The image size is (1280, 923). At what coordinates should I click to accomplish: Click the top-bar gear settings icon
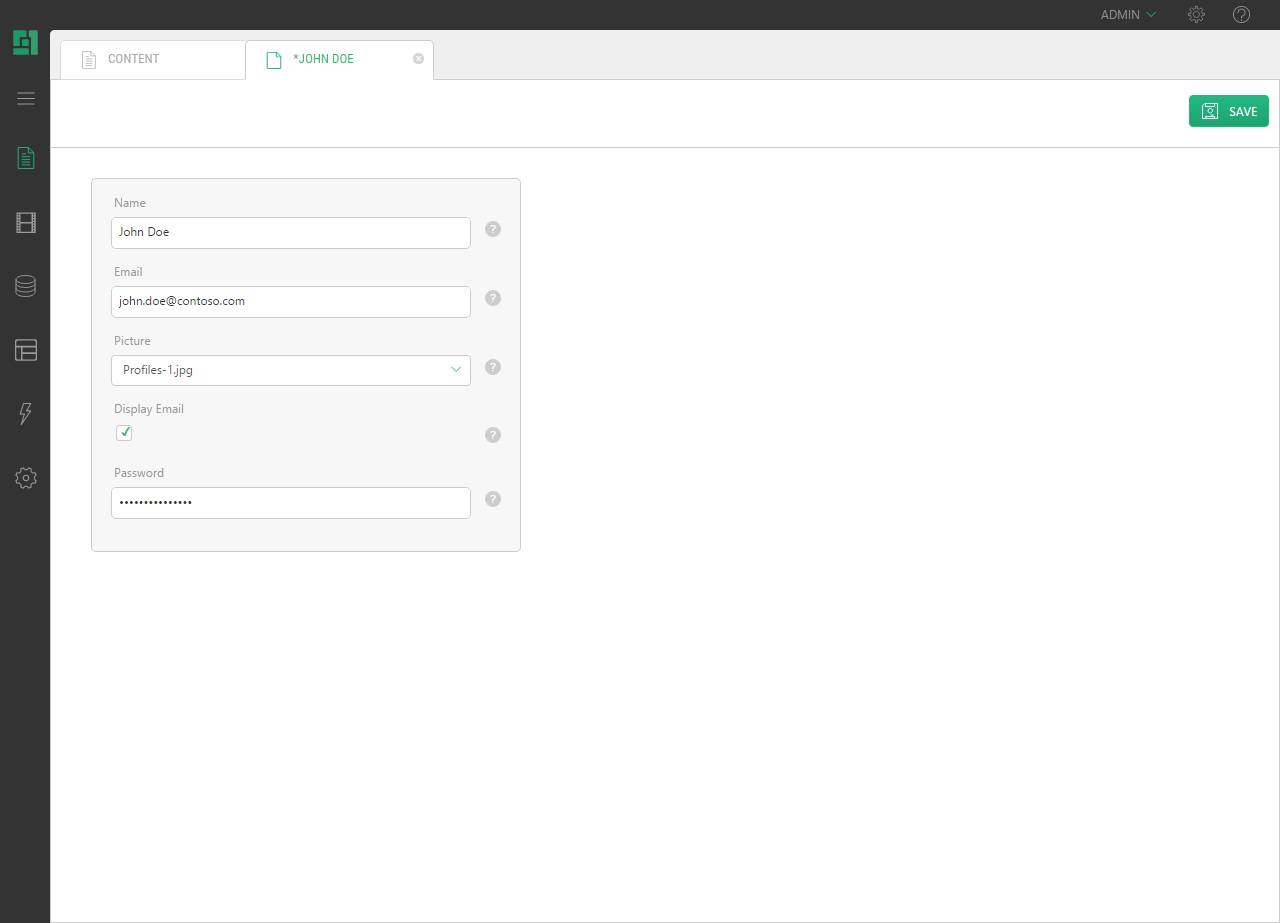click(x=1196, y=15)
